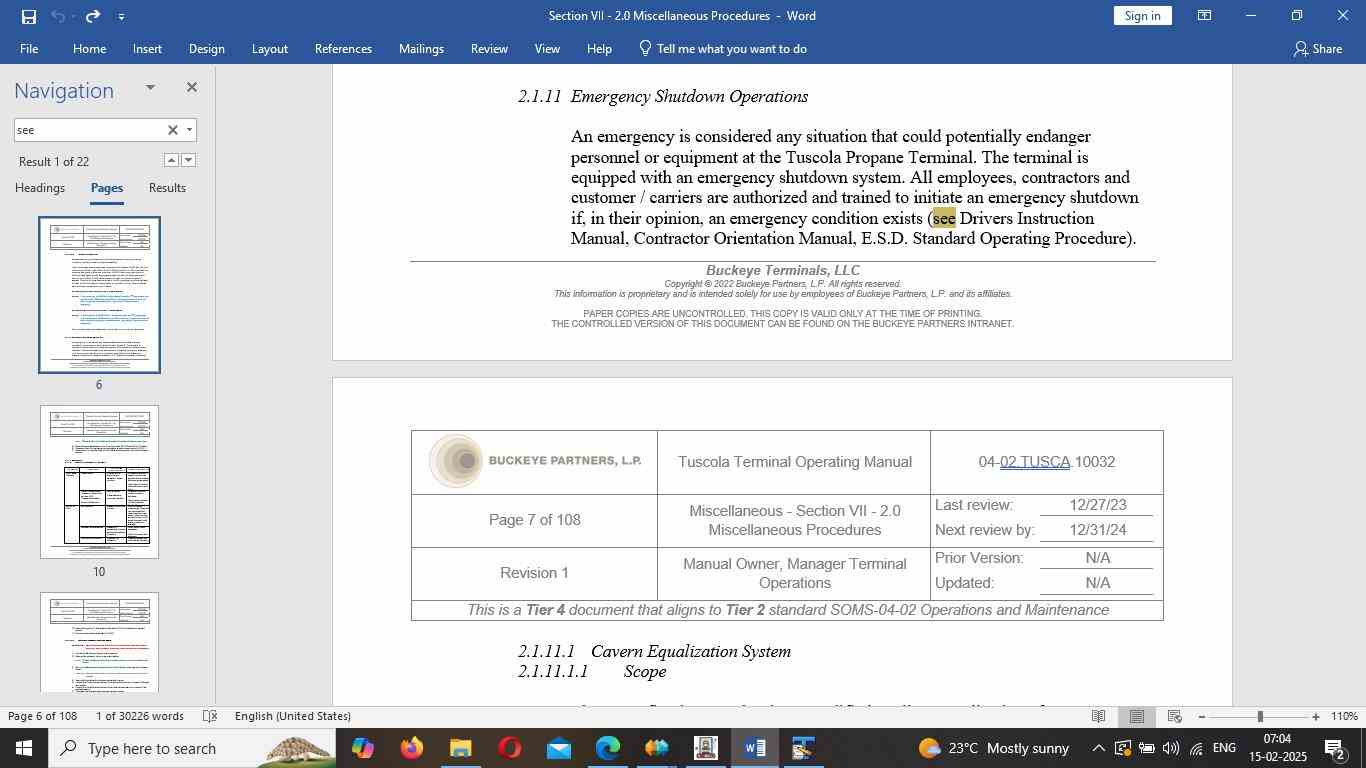Viewport: 1366px width, 768px height.
Task: Click the Word icon in taskbar
Action: click(754, 748)
